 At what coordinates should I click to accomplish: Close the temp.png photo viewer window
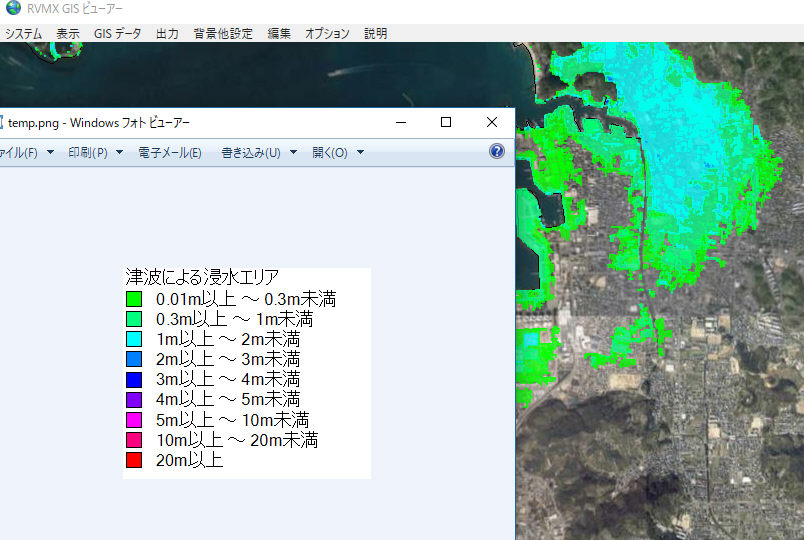click(x=491, y=122)
